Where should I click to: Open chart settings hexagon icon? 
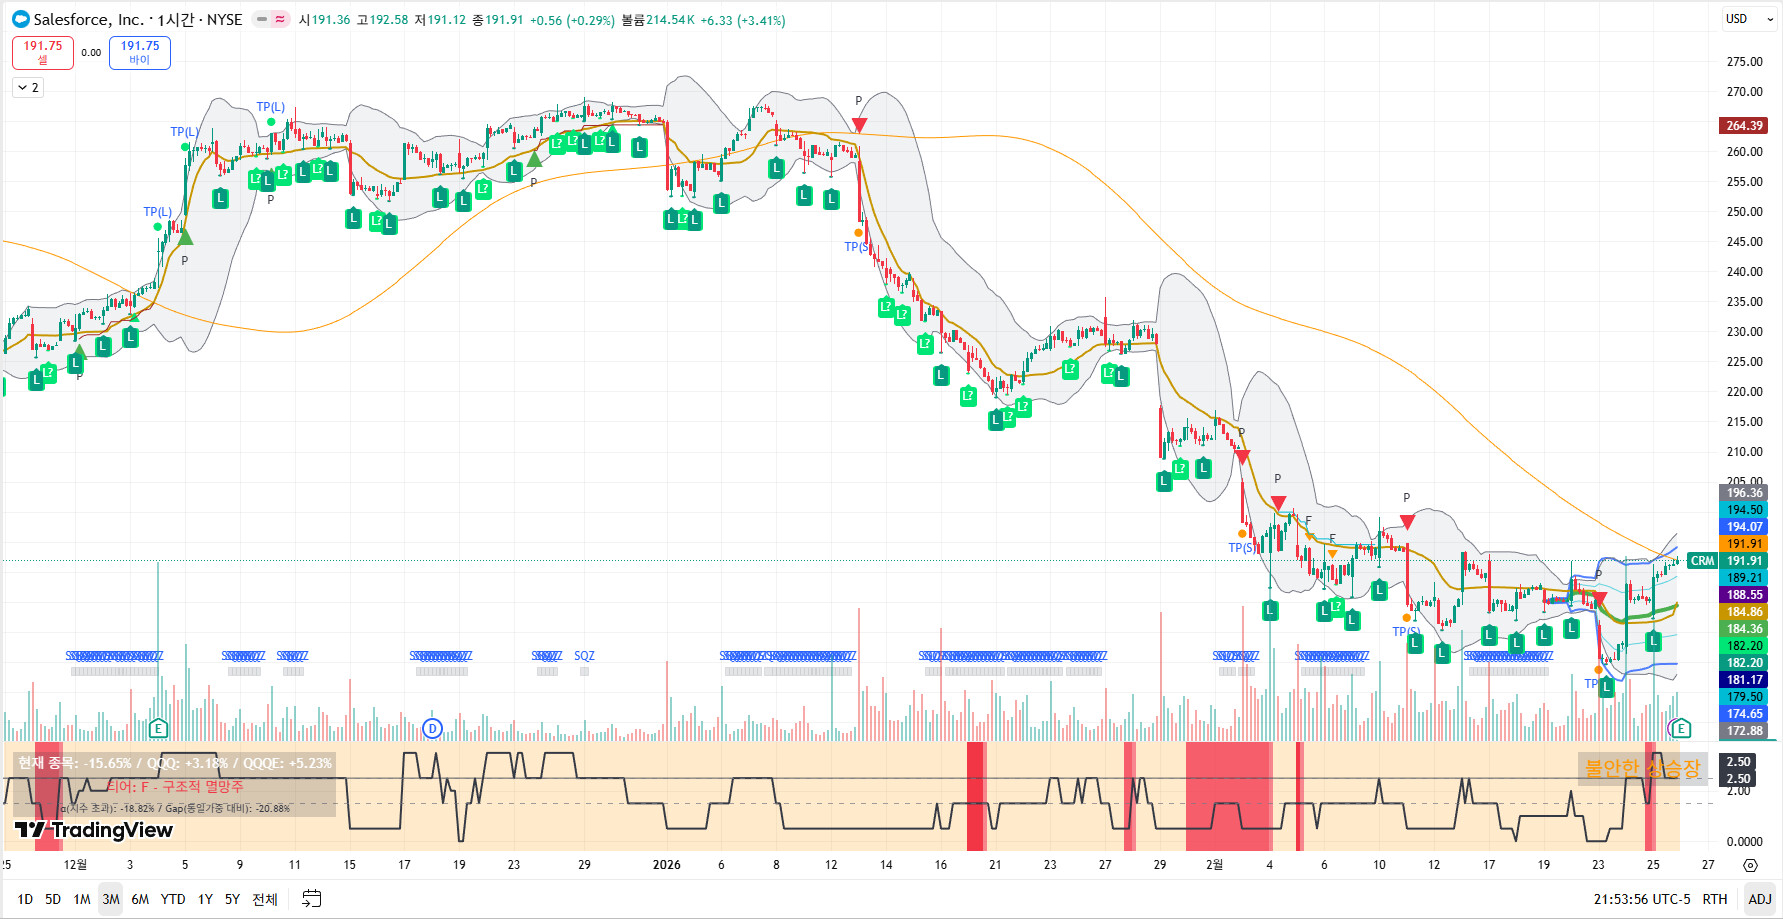click(x=1750, y=865)
